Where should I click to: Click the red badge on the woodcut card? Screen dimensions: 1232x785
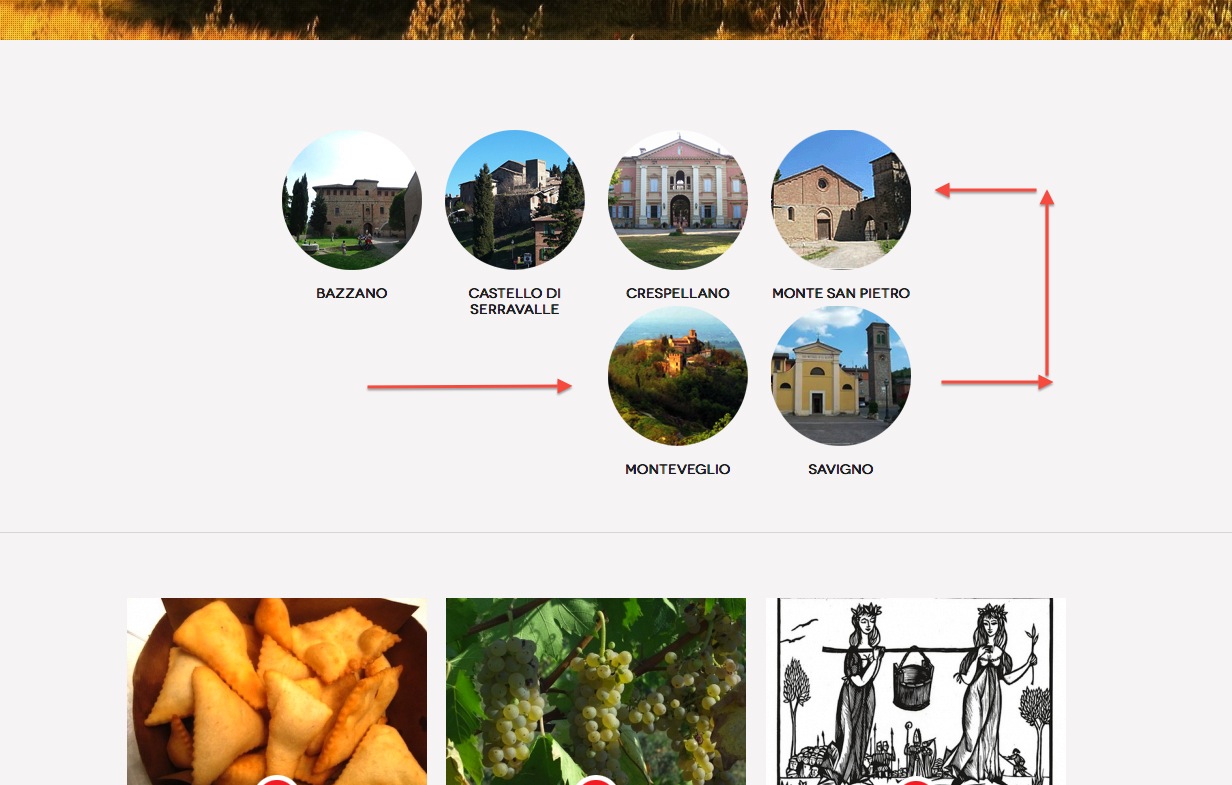916,780
